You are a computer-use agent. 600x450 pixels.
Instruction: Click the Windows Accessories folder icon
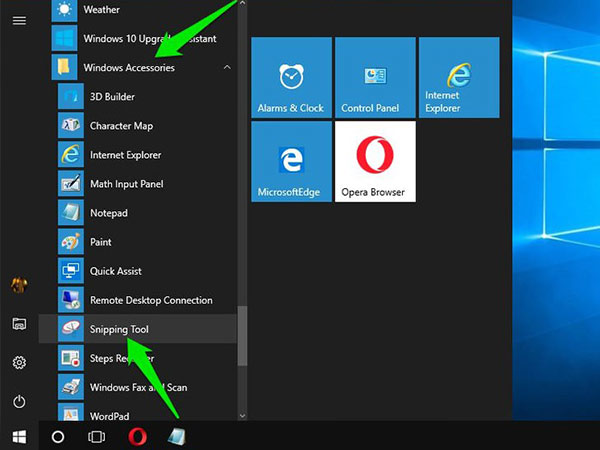click(x=64, y=67)
